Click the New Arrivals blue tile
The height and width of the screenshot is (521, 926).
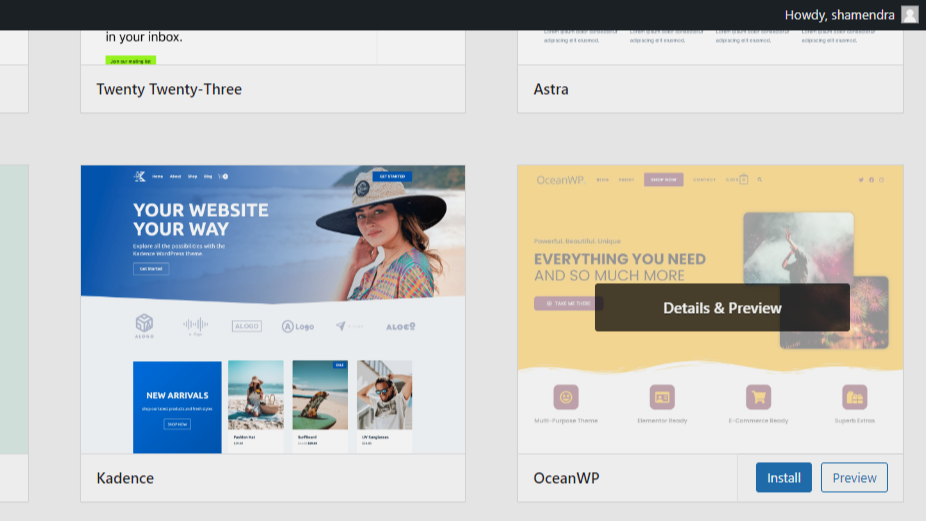pos(177,407)
